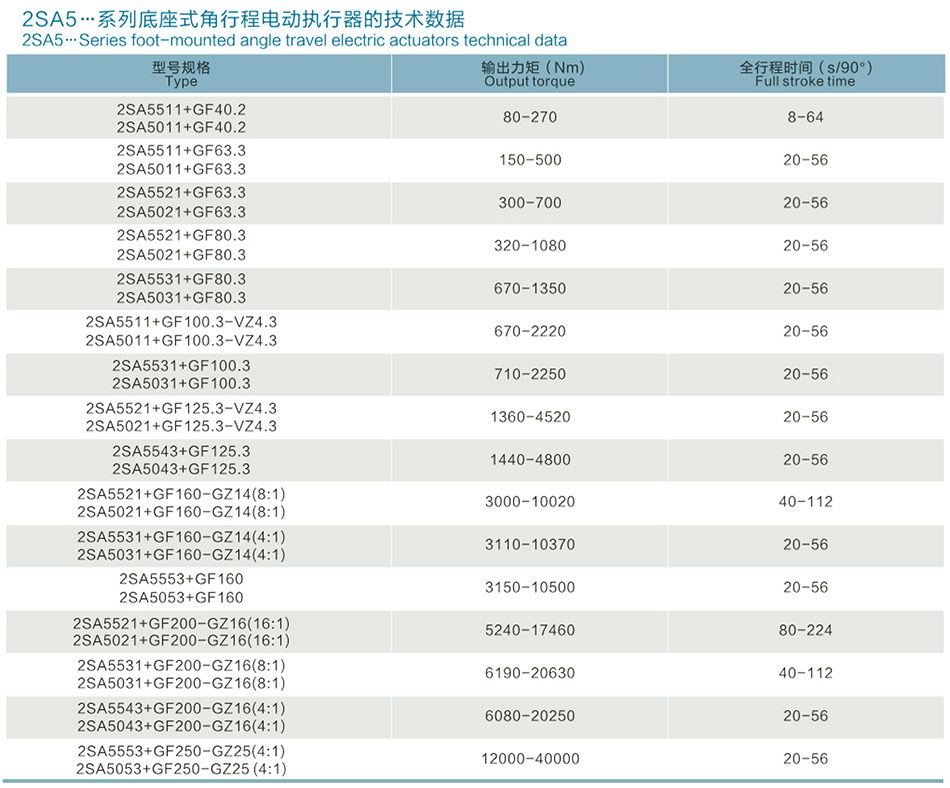
Task: Click the 300-700 torque cell
Action: 530,203
